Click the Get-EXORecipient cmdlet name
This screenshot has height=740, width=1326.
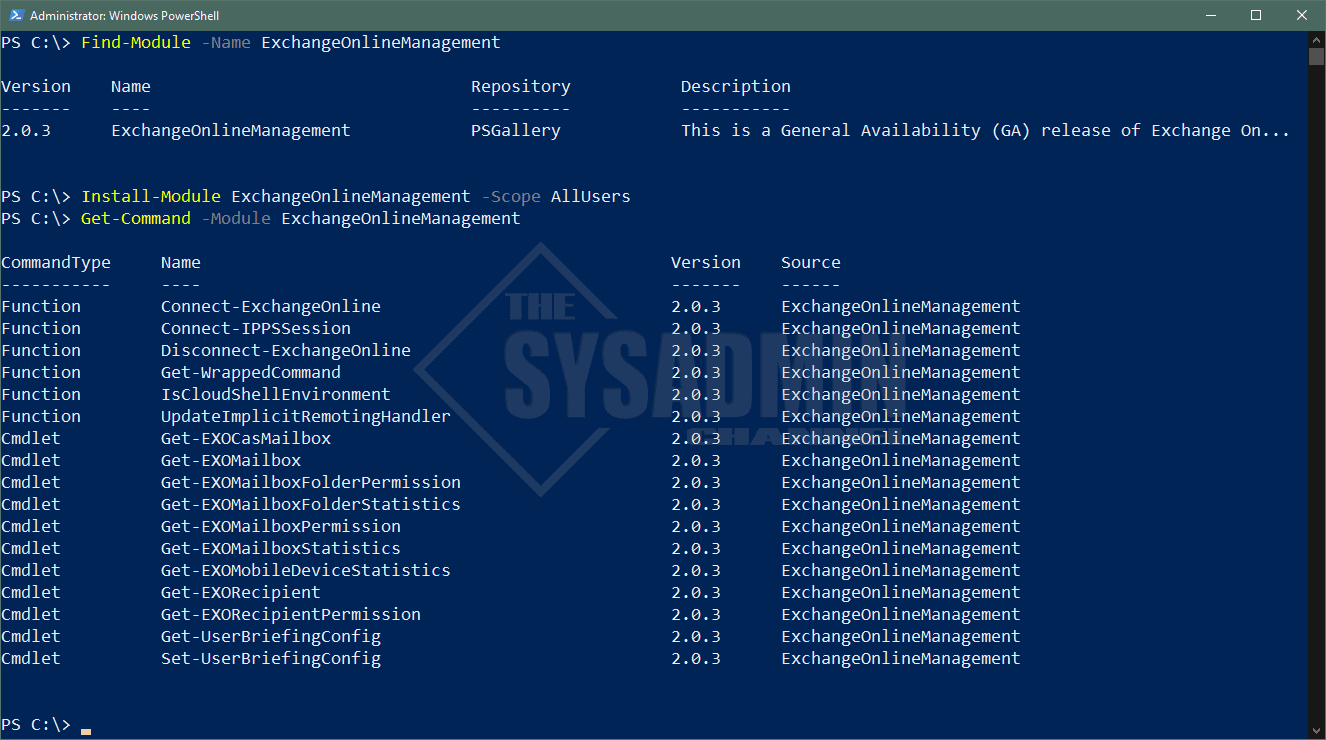(x=241, y=592)
